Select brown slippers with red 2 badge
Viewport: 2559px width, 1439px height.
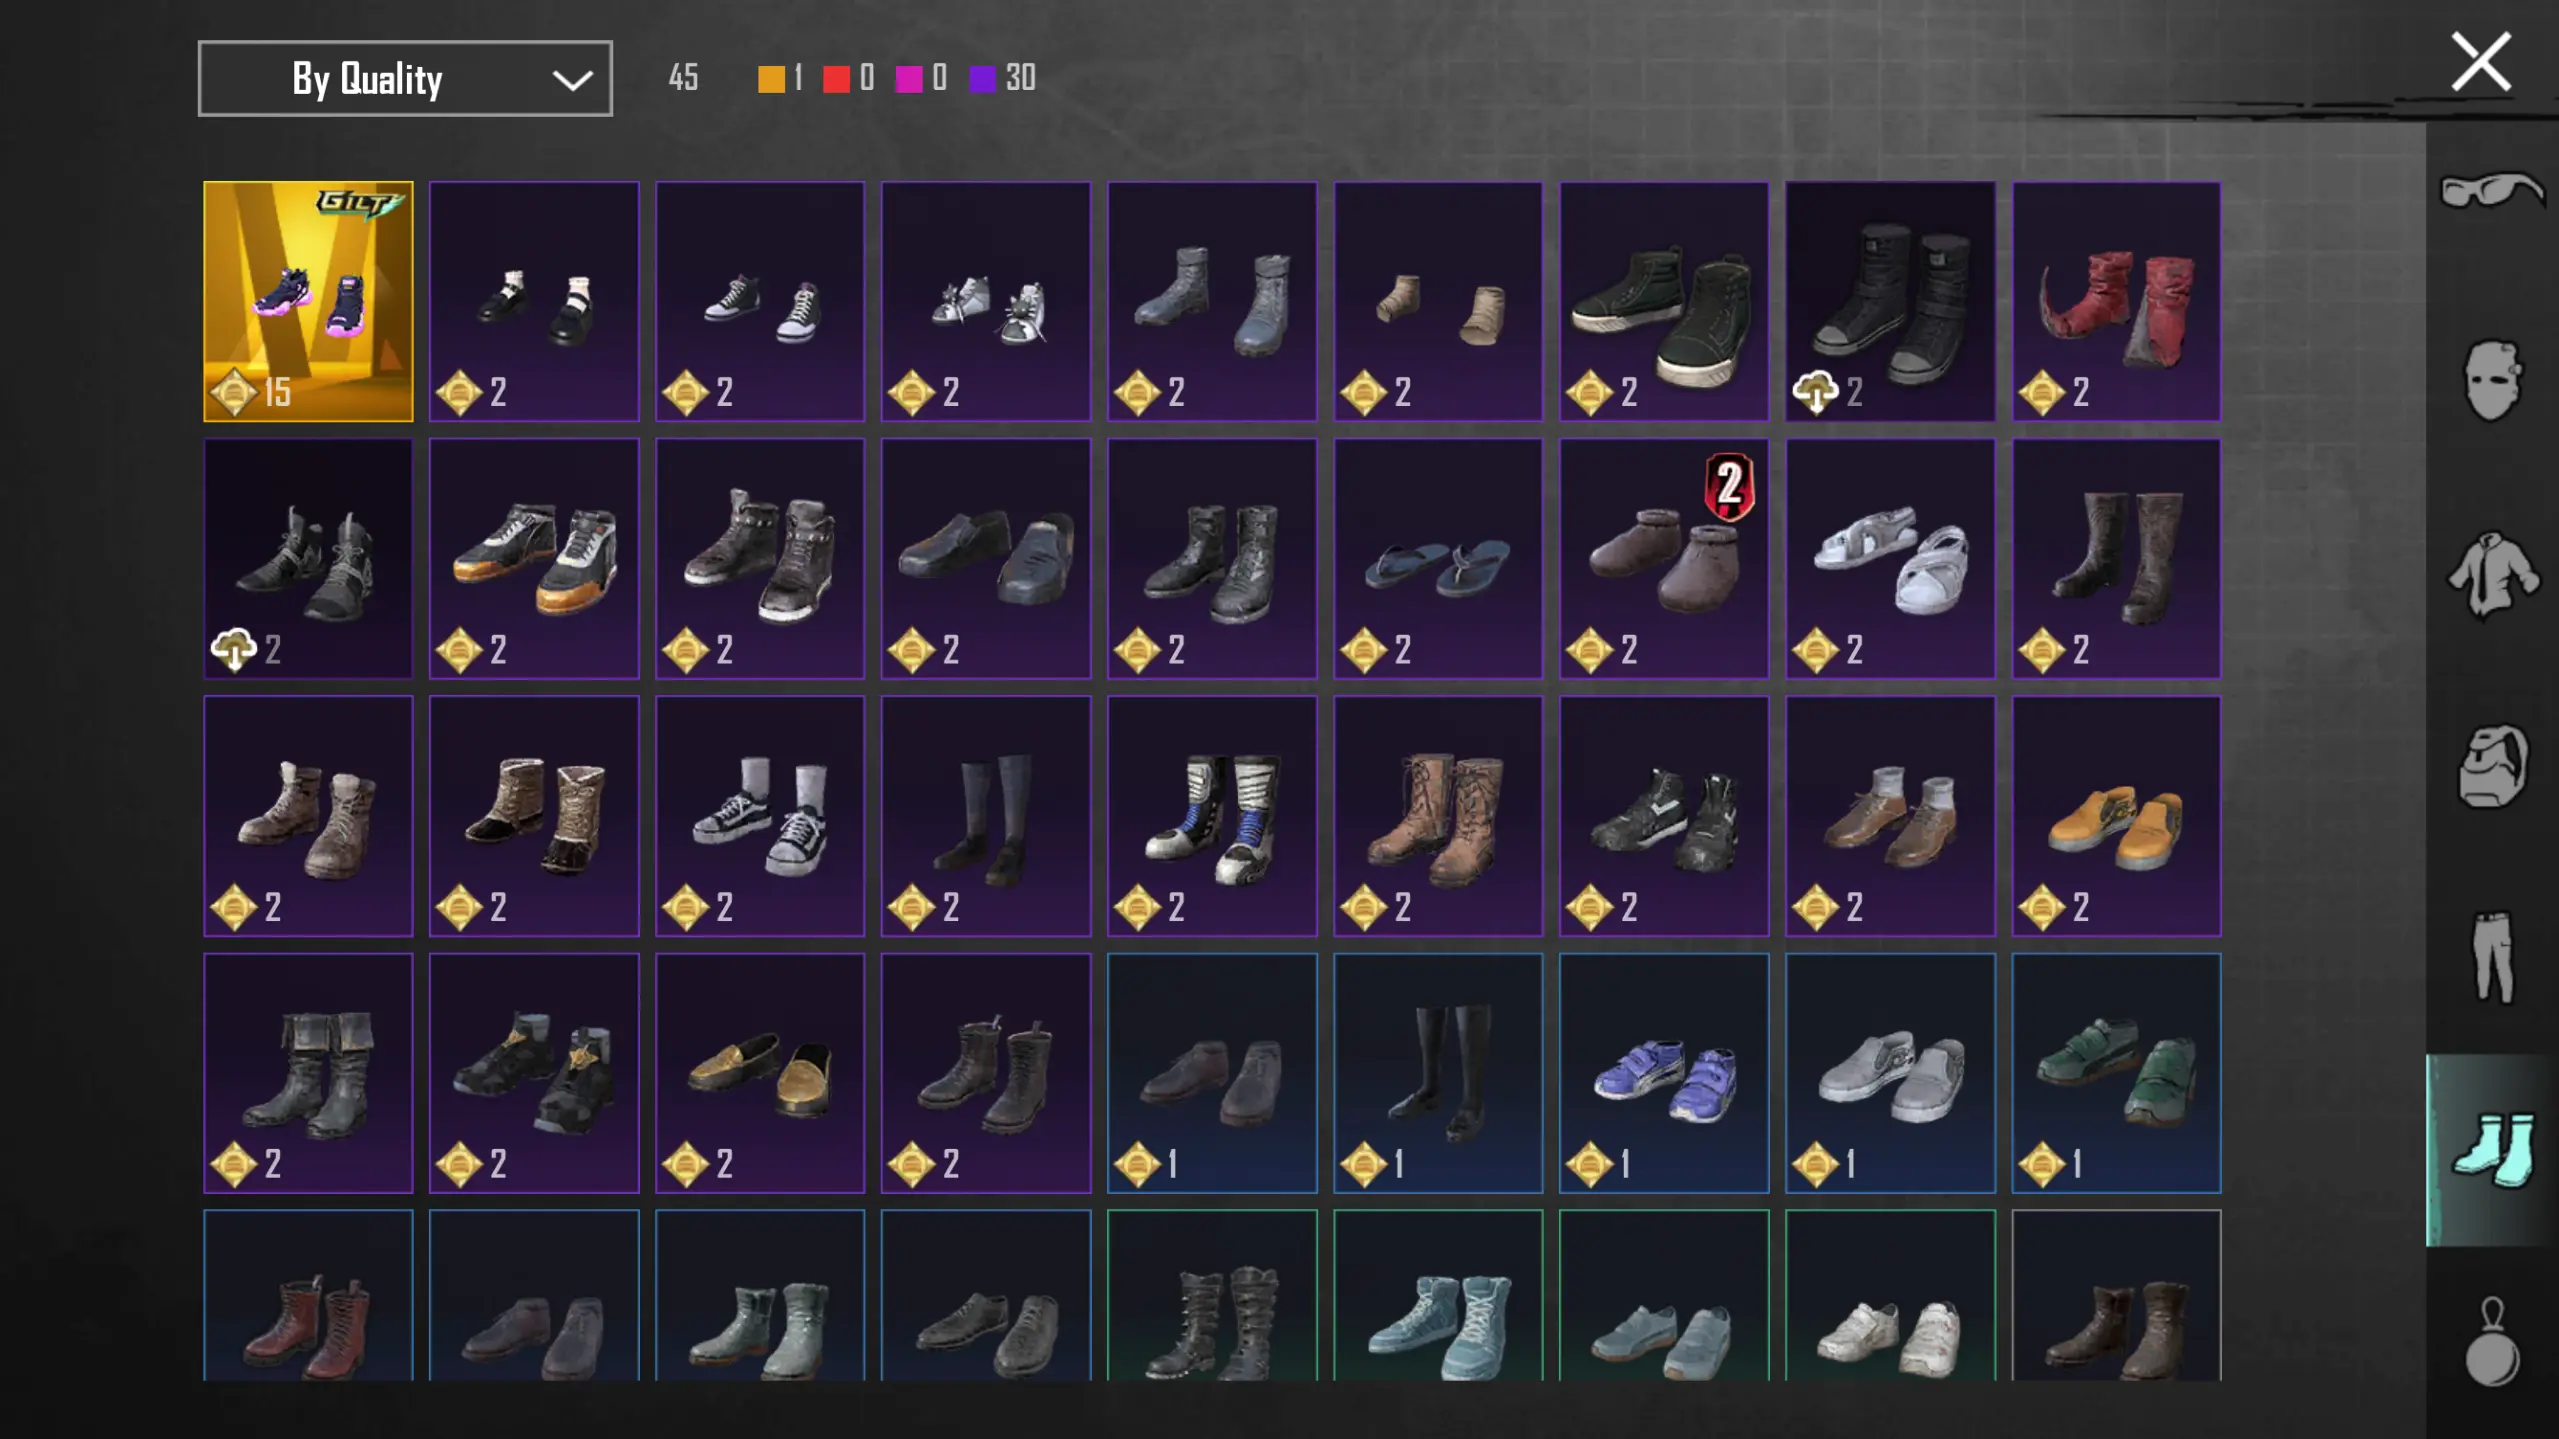coord(1664,559)
